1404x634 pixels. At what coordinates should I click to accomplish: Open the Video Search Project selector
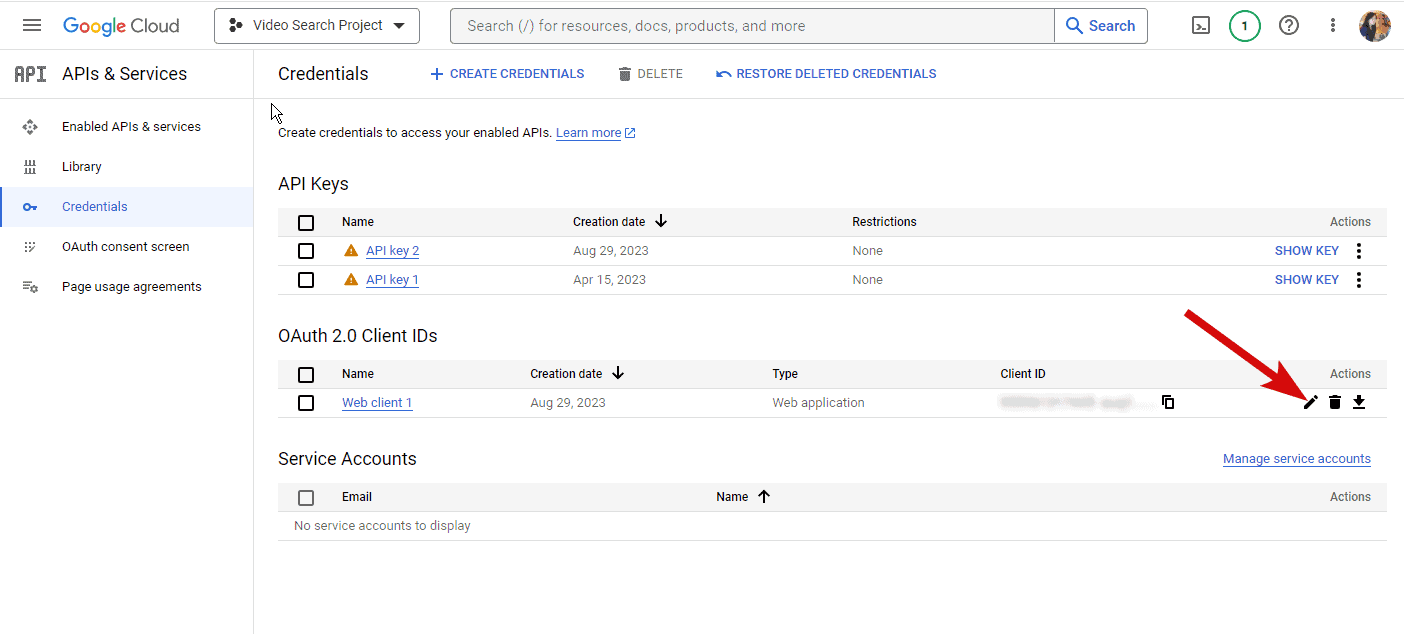[x=317, y=26]
